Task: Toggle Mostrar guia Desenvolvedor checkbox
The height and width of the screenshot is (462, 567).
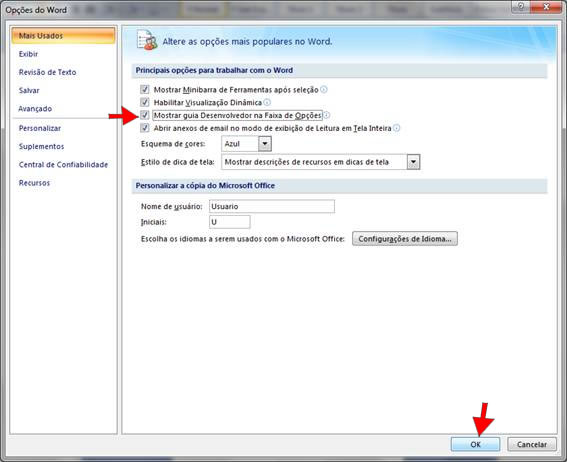Action: tap(145, 115)
